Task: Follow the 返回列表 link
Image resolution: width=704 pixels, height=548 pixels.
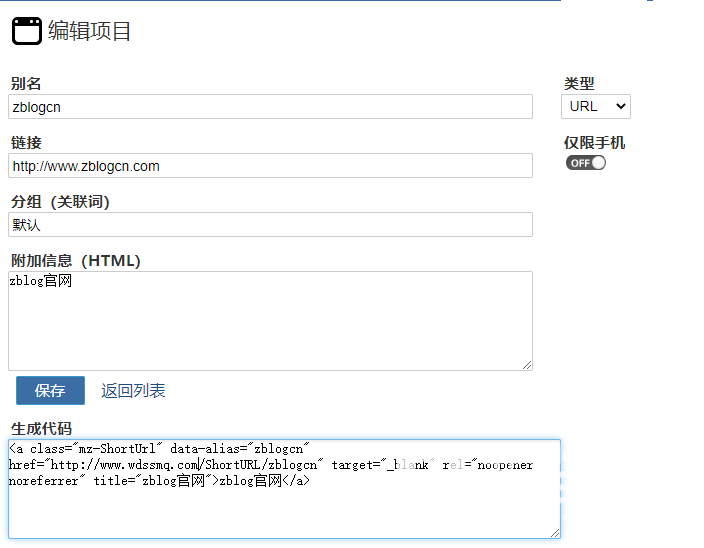Action: [x=133, y=391]
